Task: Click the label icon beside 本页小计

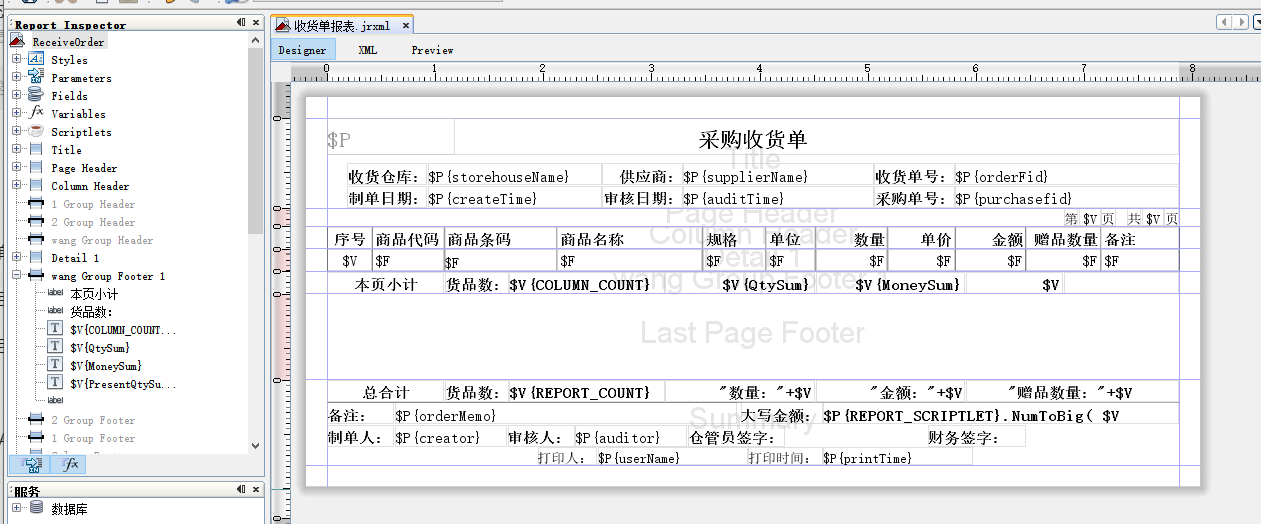Action: [x=55, y=294]
